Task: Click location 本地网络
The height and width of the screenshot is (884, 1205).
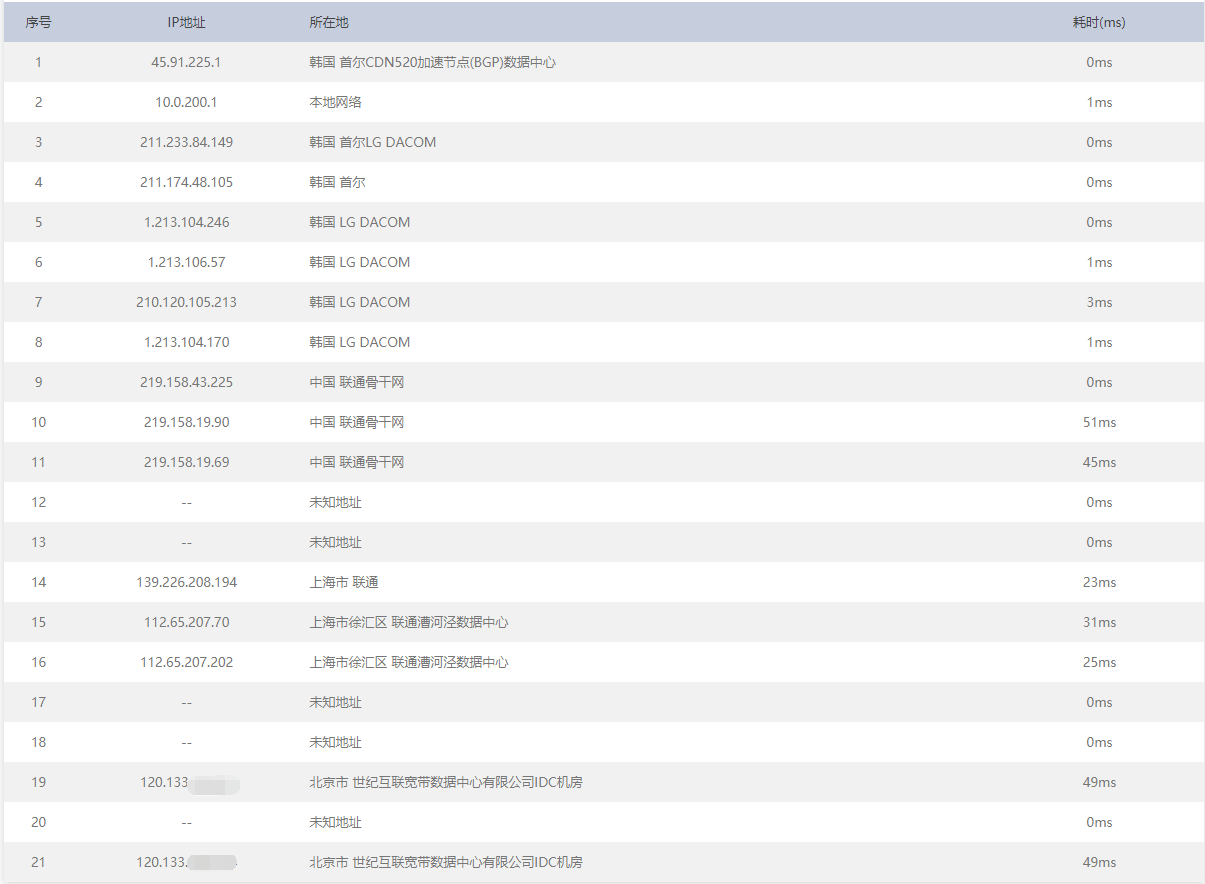Action: click(x=336, y=102)
